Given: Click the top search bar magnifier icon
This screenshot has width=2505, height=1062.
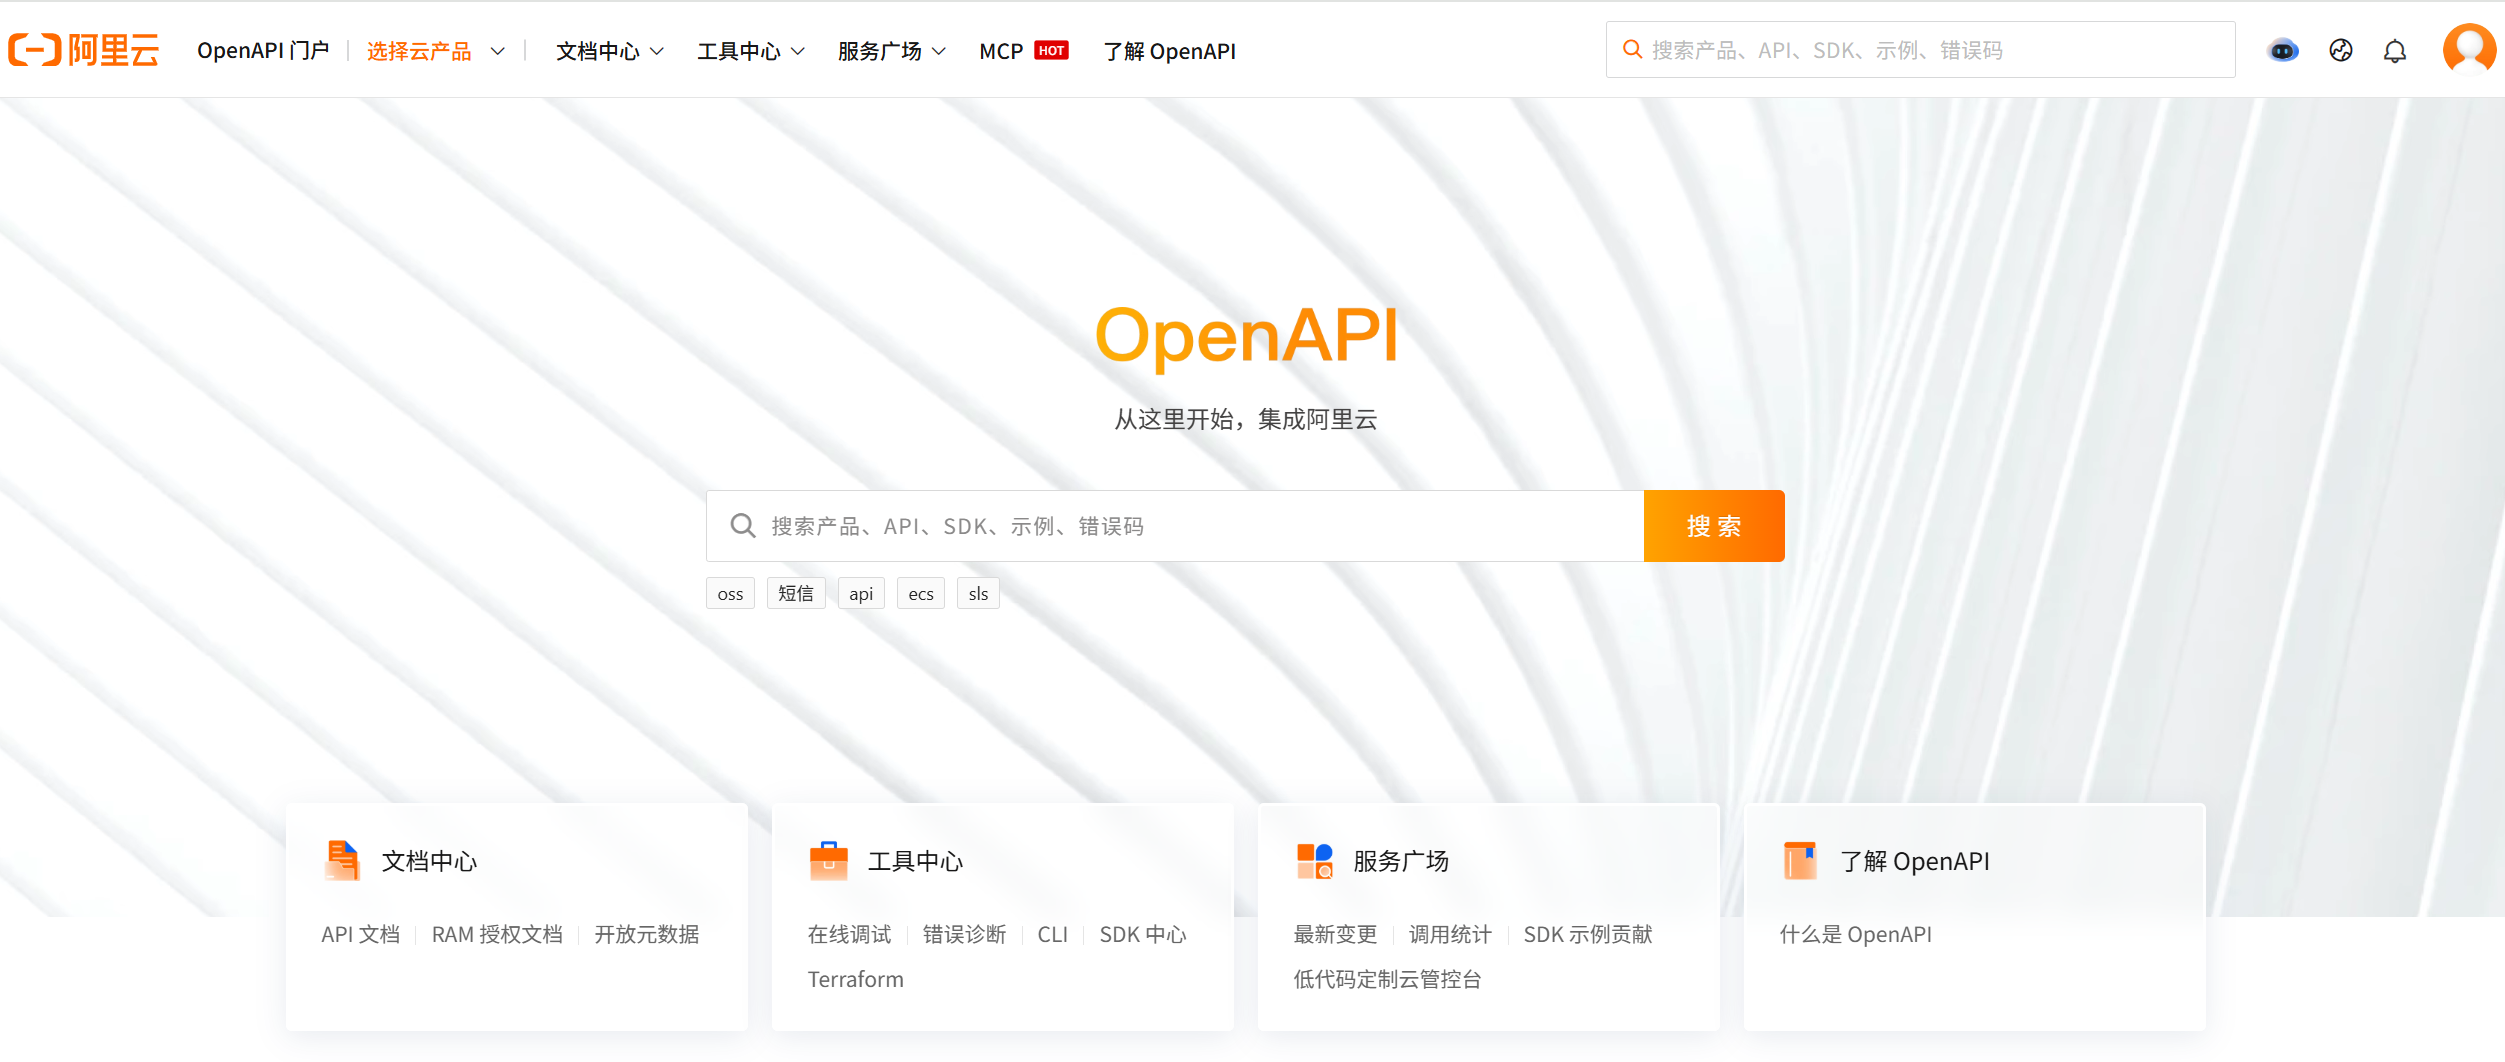Looking at the screenshot, I should click(1632, 49).
